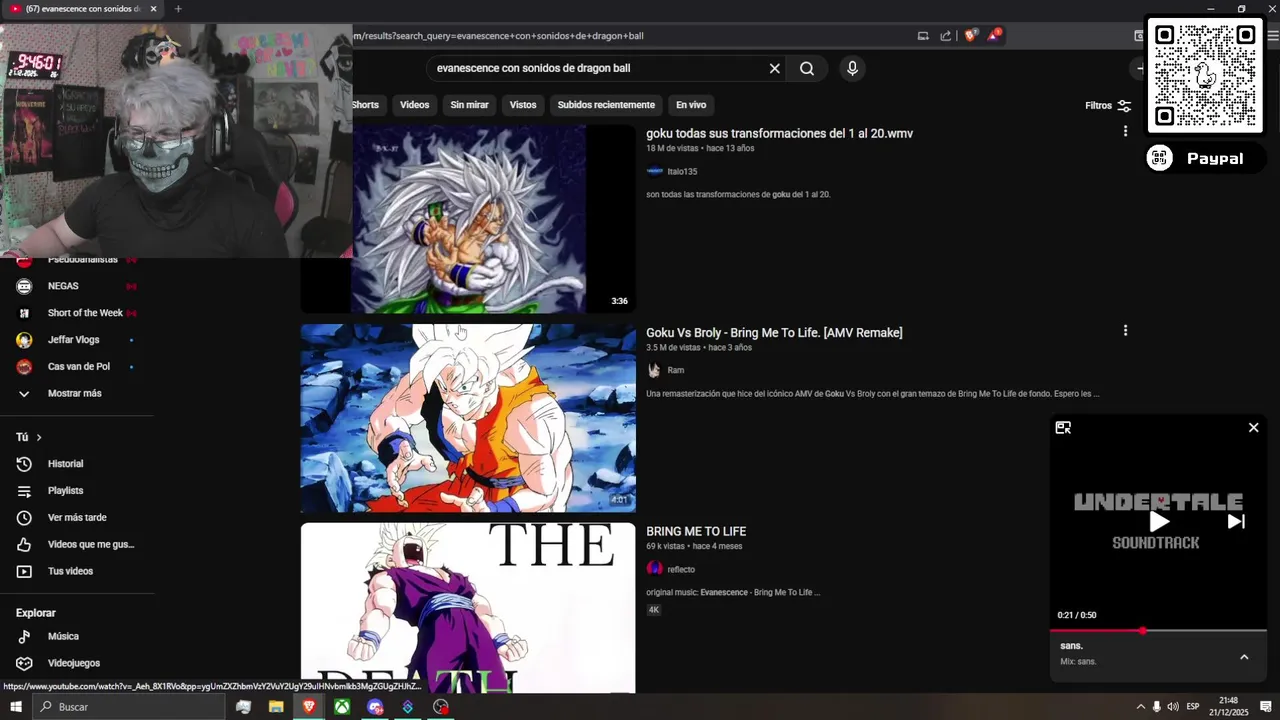Open the Xbox app on taskbar

pyautogui.click(x=342, y=707)
